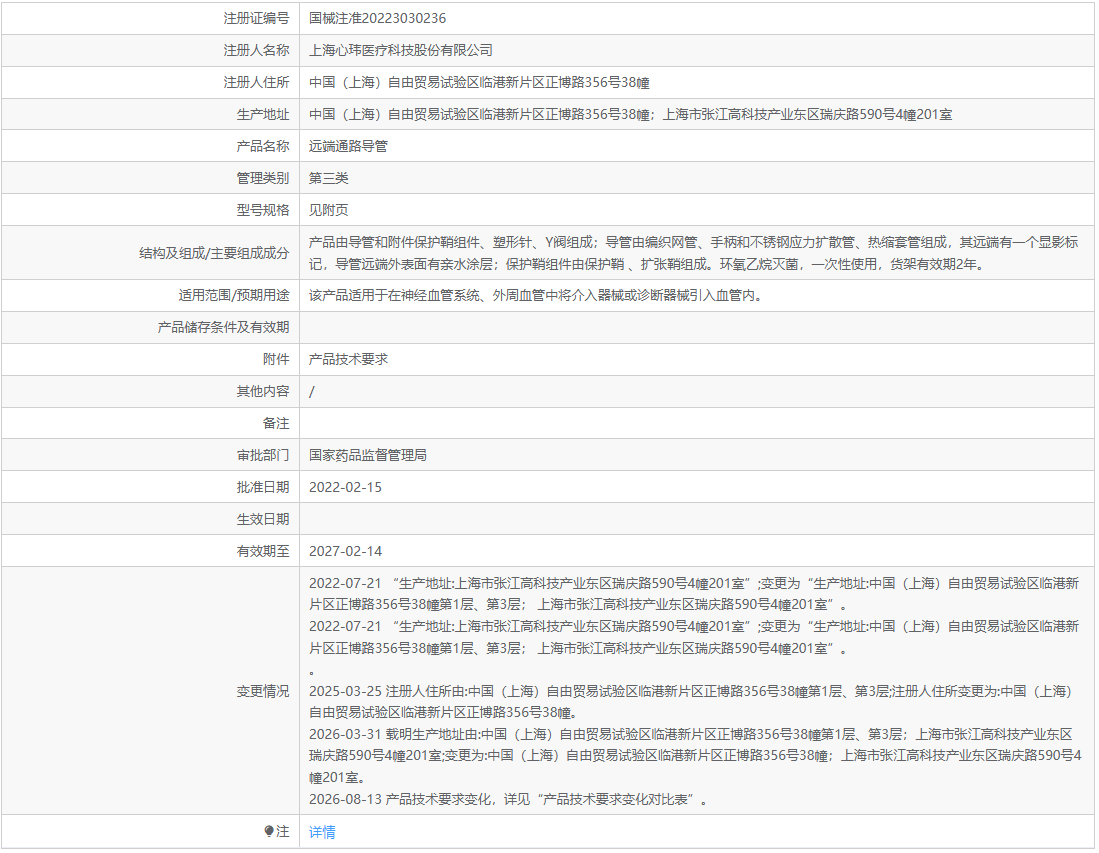Click the 附件 label cell
This screenshot has height=853, width=1099.
[x=150, y=360]
